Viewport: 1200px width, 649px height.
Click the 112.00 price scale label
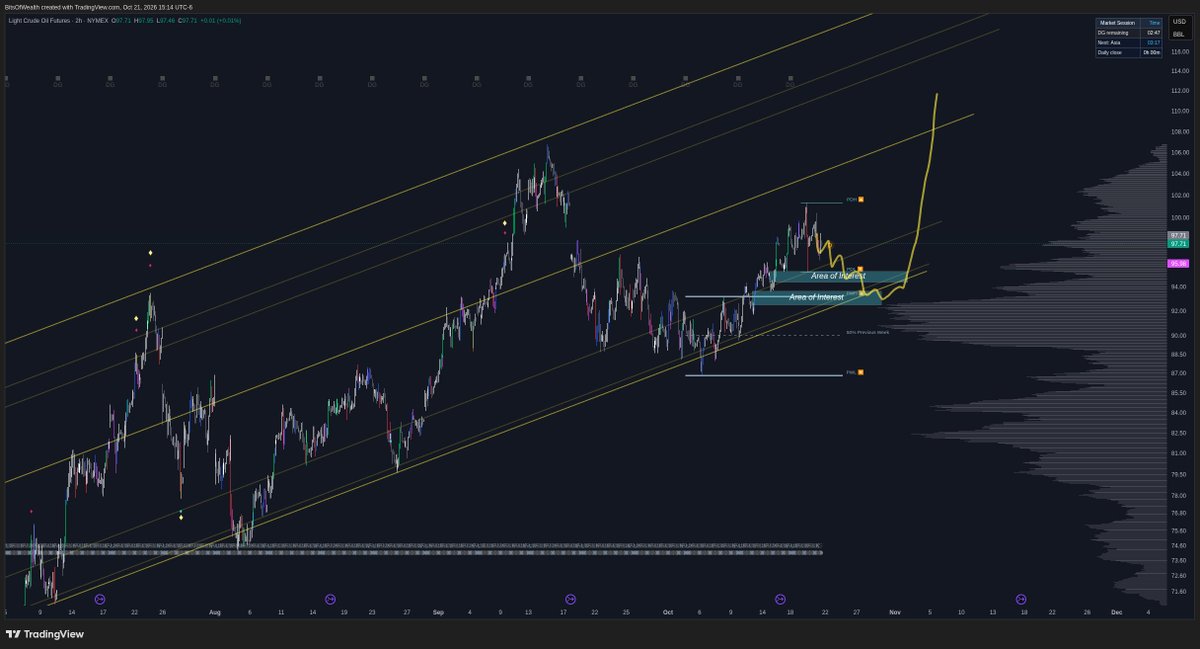pos(1179,90)
